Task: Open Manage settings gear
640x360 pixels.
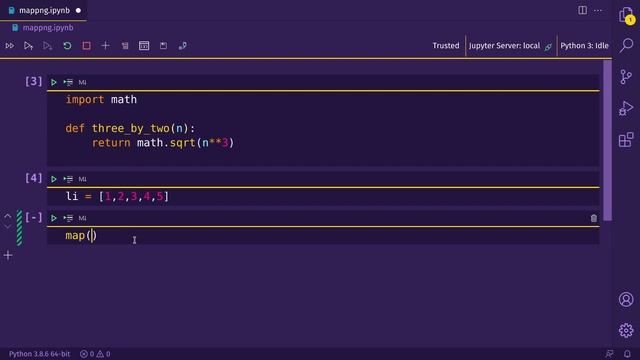Action: (x=626, y=330)
